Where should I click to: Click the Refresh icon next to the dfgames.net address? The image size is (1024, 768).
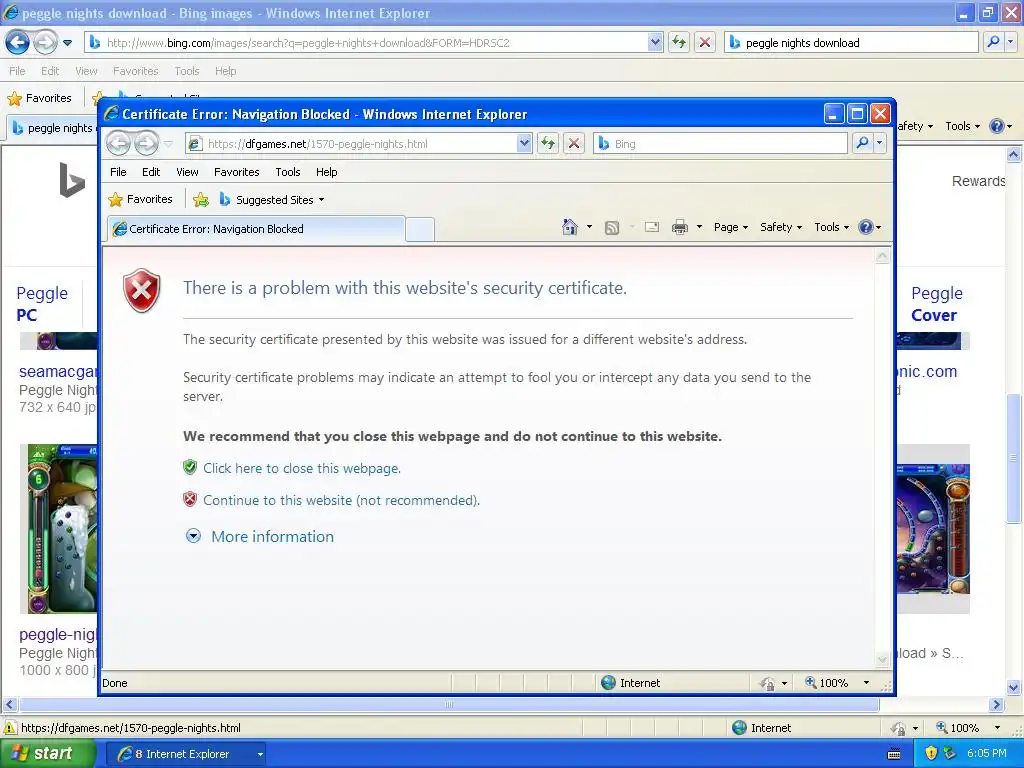pos(548,144)
